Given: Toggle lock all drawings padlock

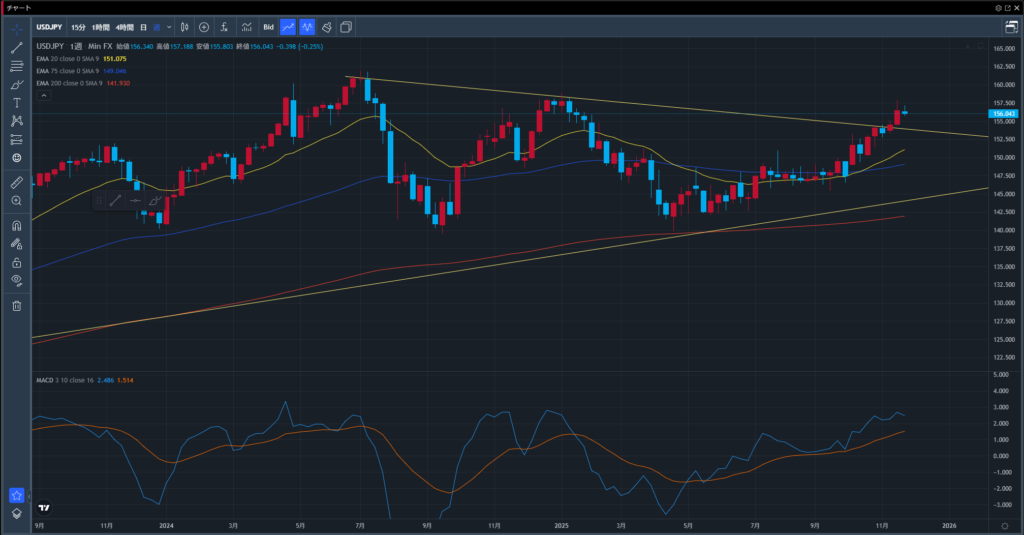Looking at the screenshot, I should click(x=16, y=262).
